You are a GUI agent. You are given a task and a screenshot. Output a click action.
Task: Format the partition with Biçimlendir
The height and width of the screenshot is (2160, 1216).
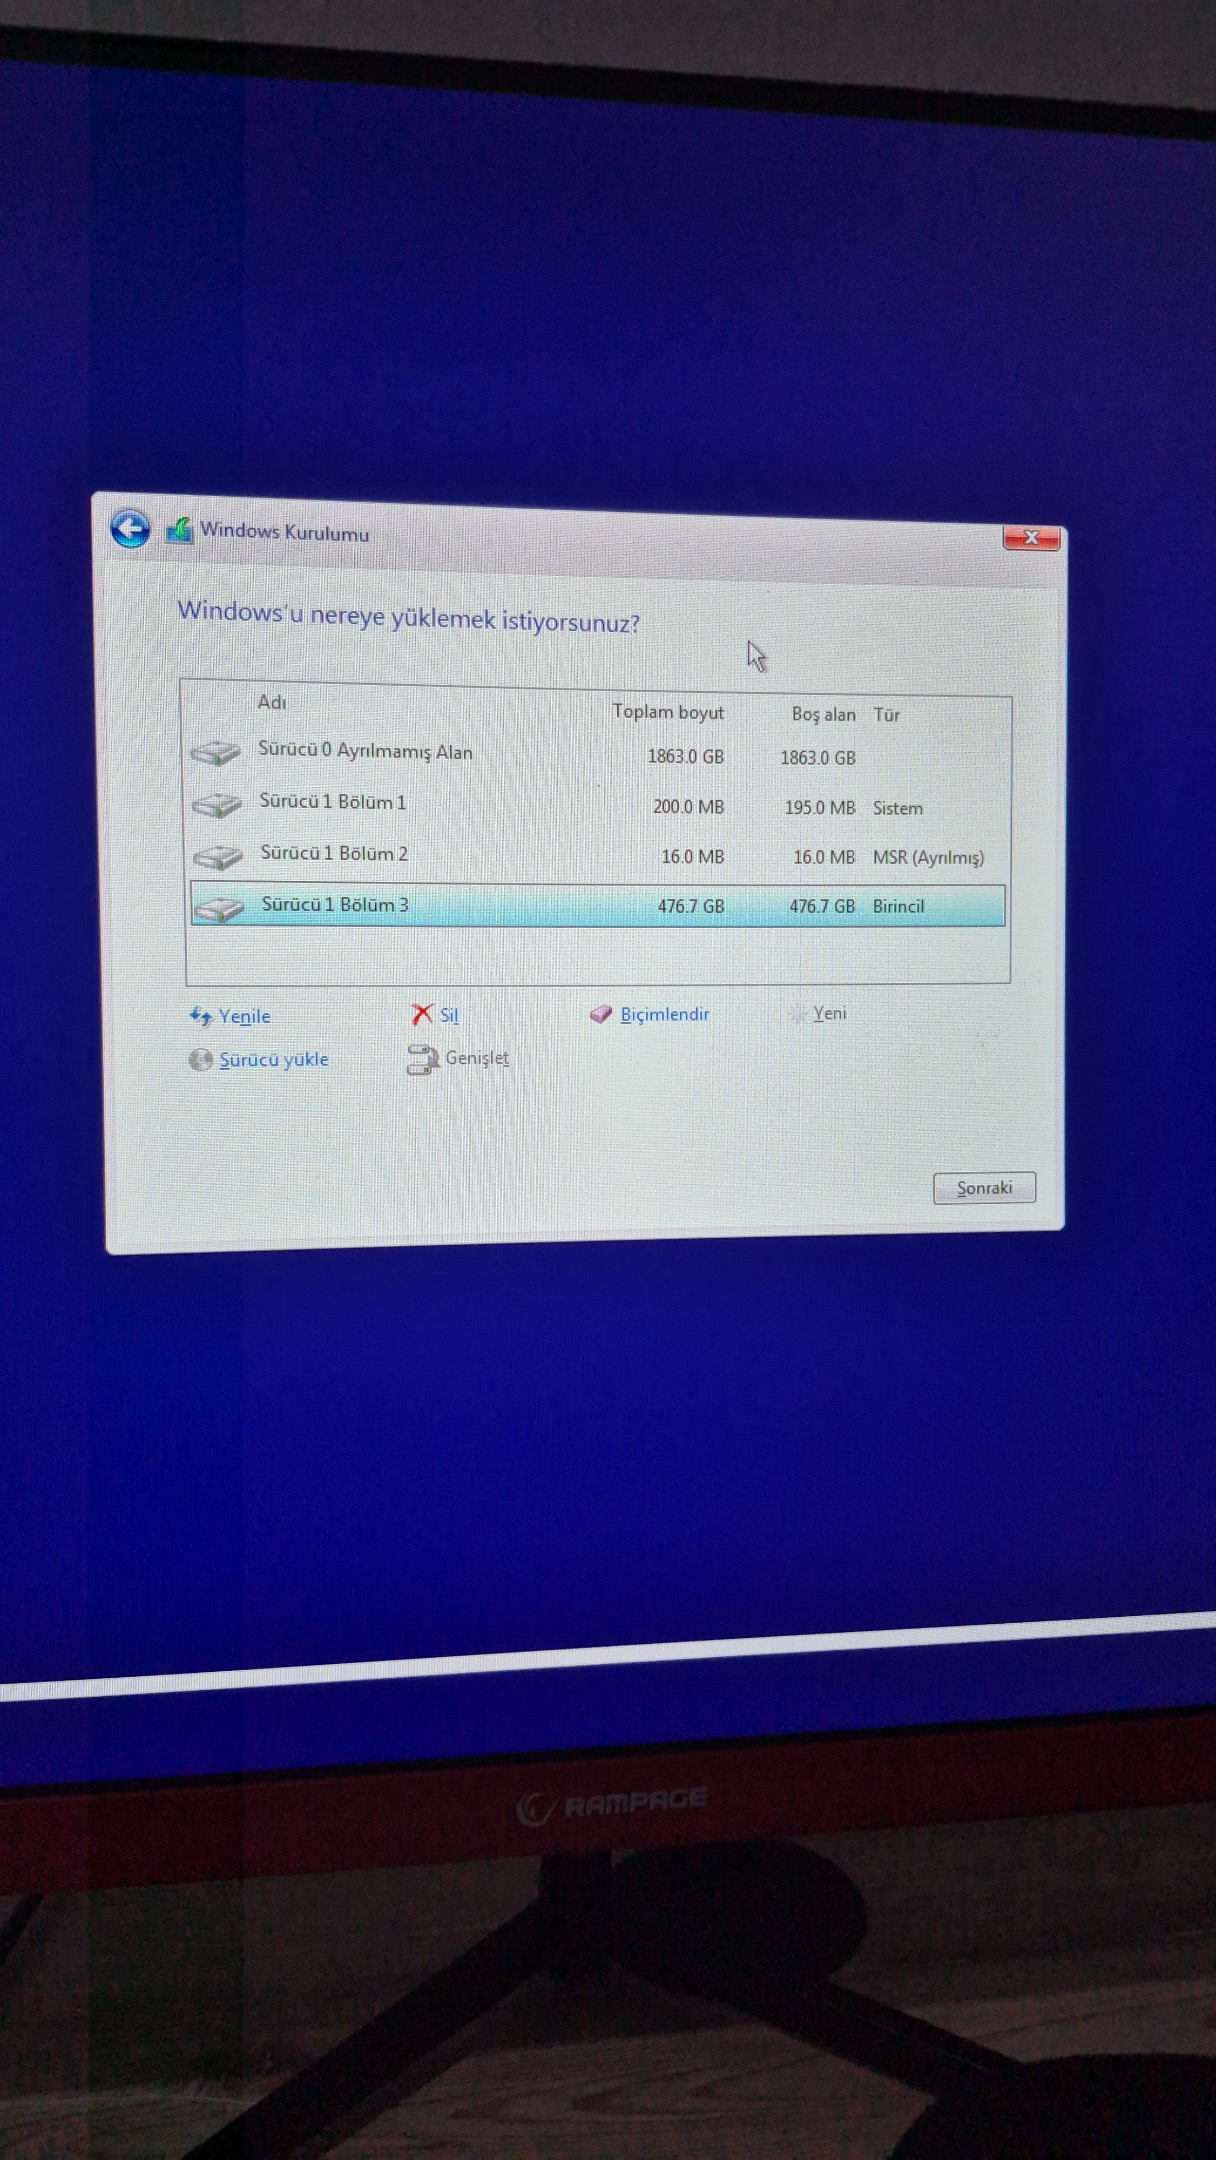pyautogui.click(x=664, y=1014)
